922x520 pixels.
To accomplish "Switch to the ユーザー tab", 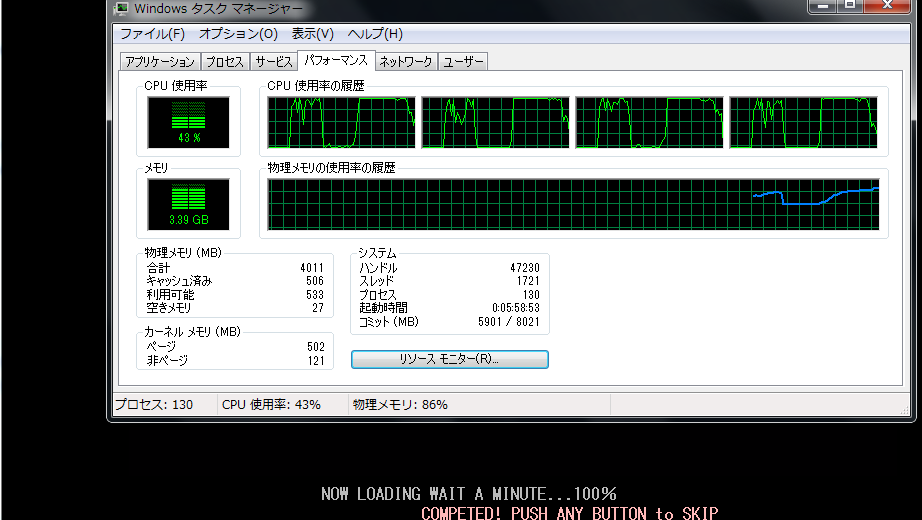I will tap(463, 62).
